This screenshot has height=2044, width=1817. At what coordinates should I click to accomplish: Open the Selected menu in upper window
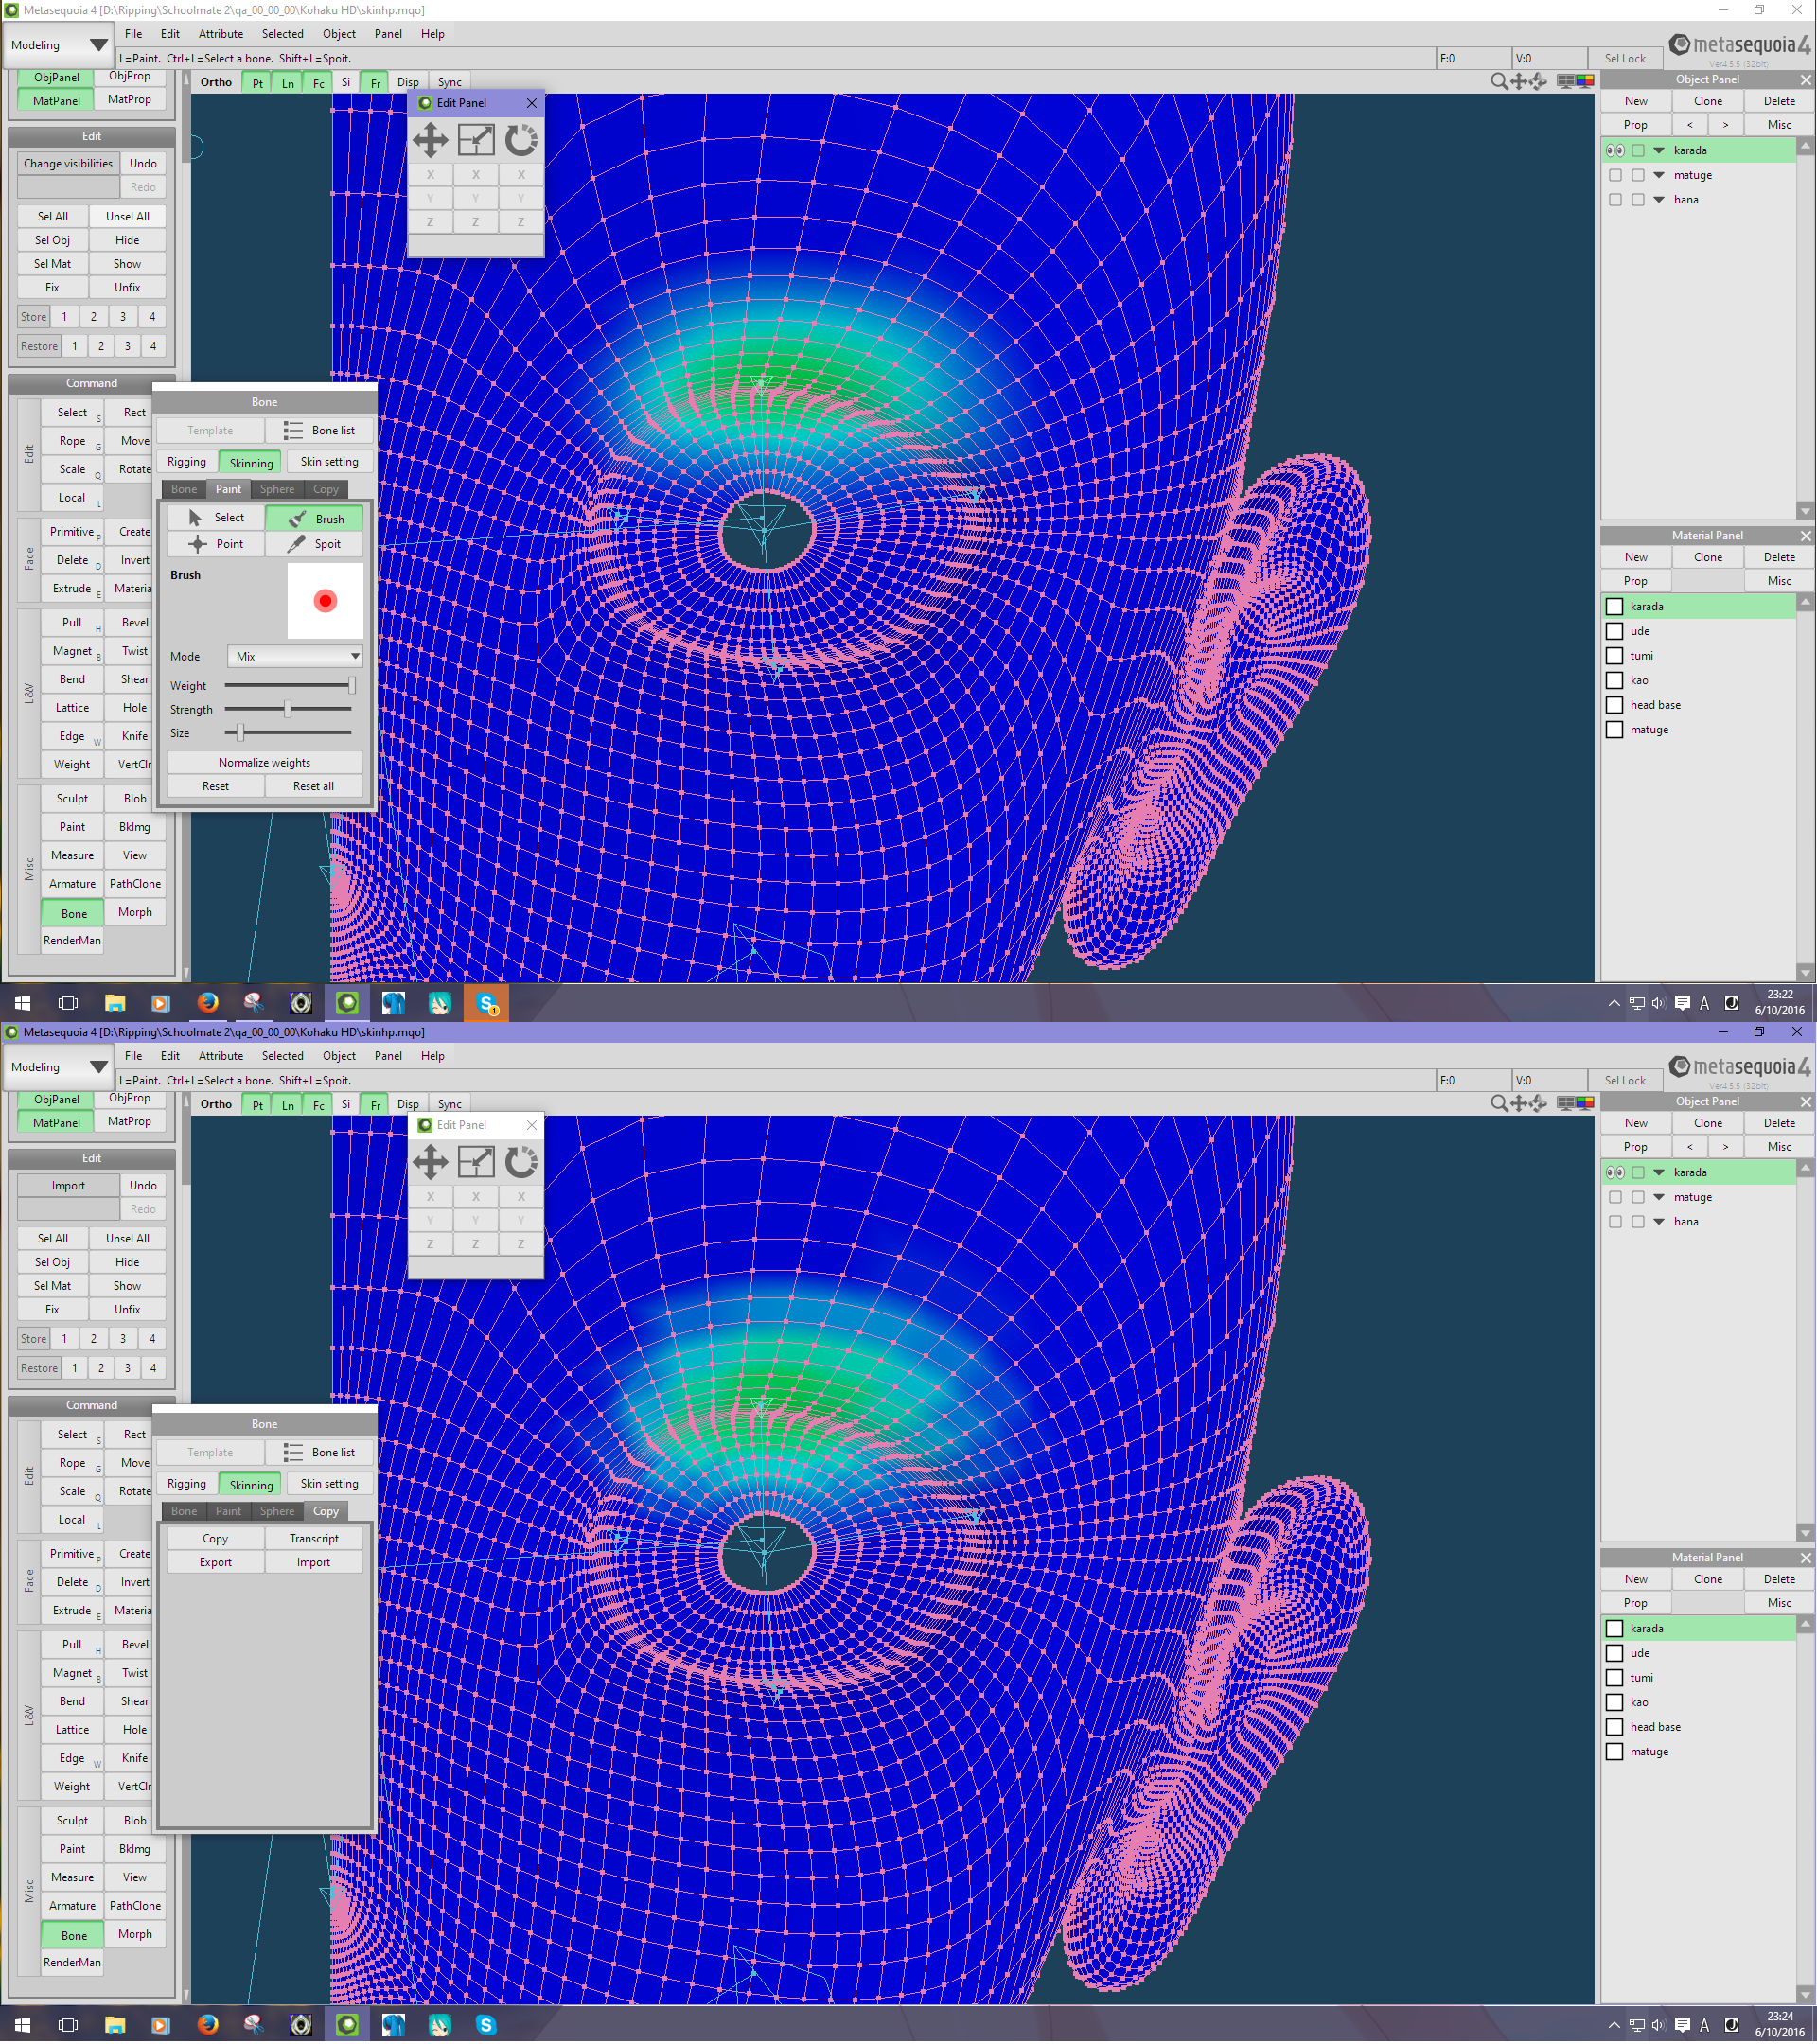pos(283,34)
